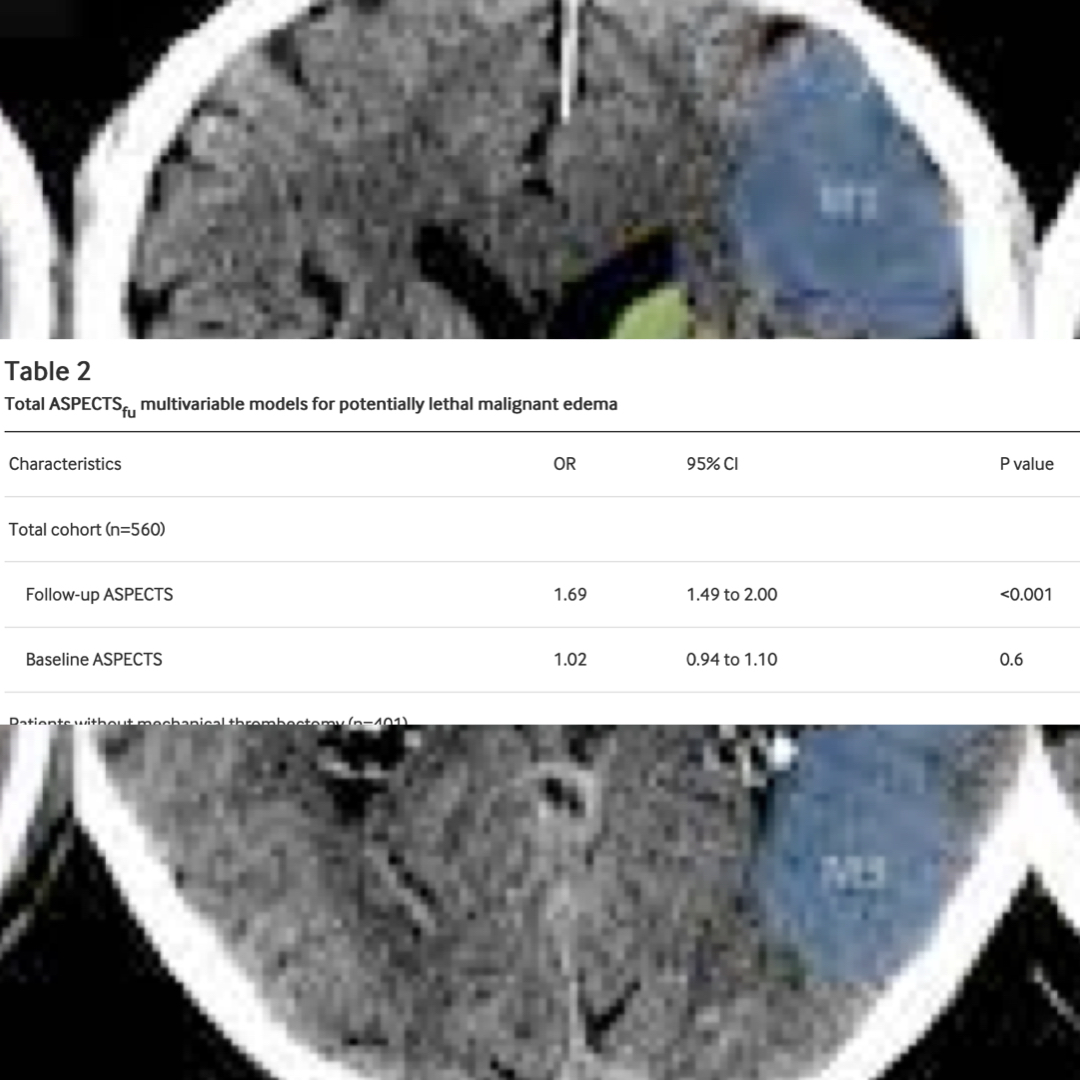Click the confidence interval '1.49 to 2.00'
1080x1080 pixels.
click(x=731, y=594)
